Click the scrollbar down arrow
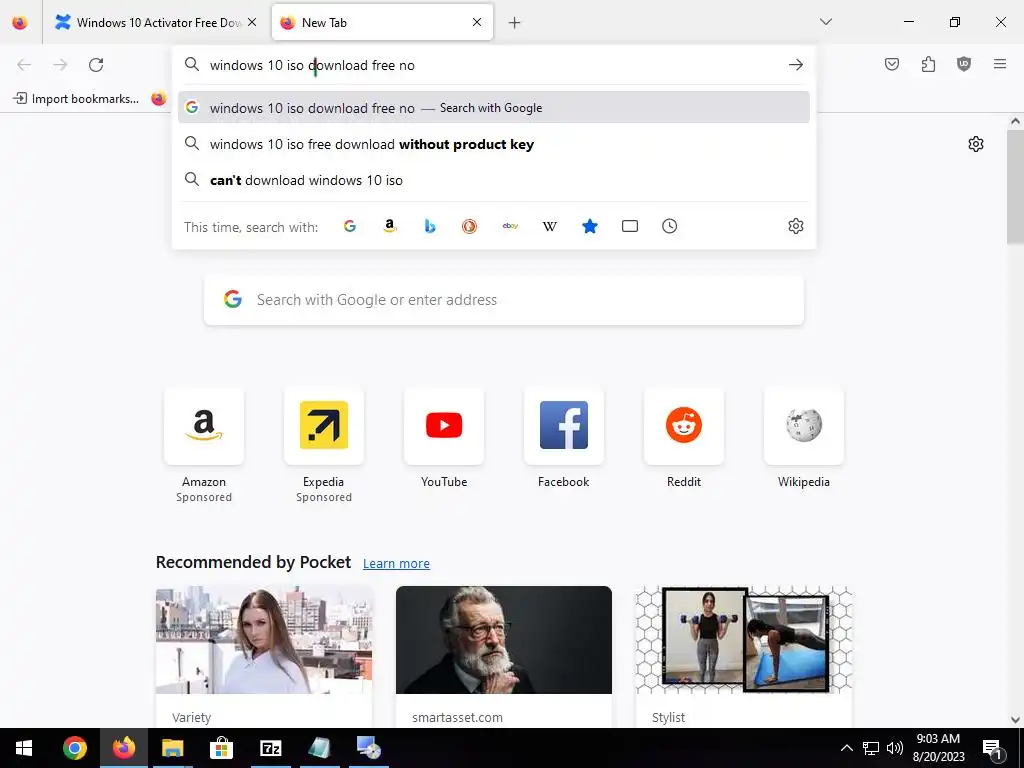The width and height of the screenshot is (1024, 768). click(1015, 720)
